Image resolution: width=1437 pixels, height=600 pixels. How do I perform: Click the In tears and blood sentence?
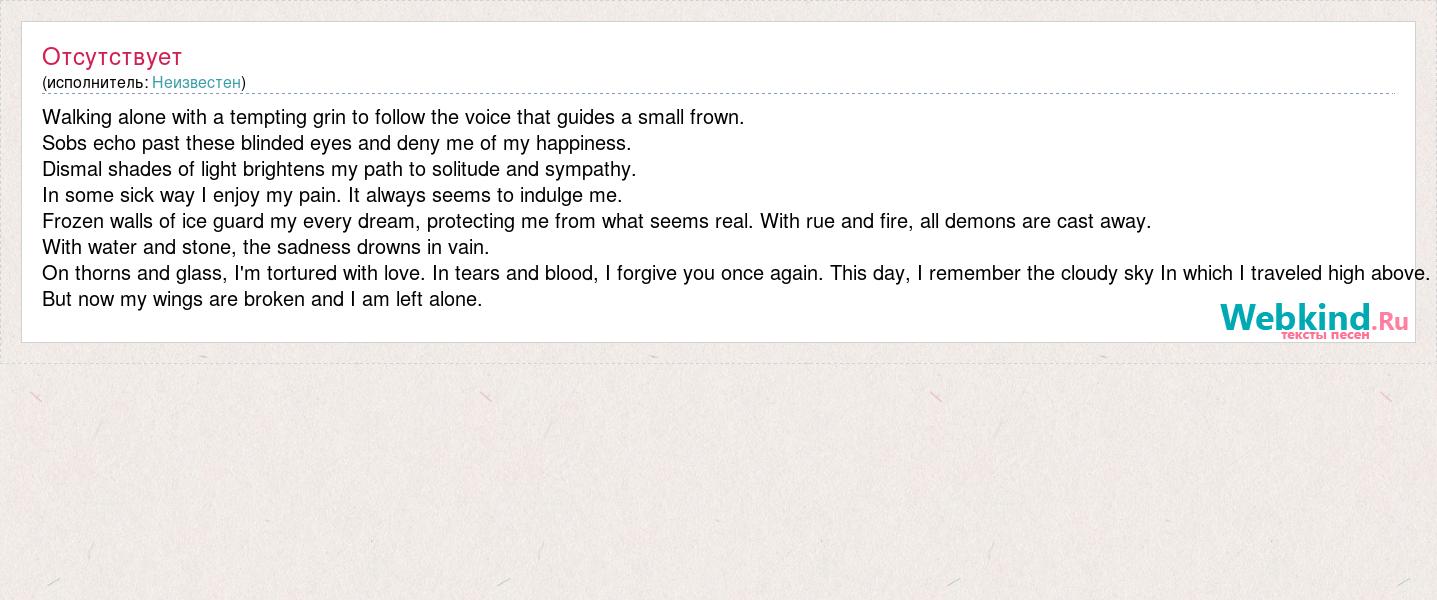[629, 273]
